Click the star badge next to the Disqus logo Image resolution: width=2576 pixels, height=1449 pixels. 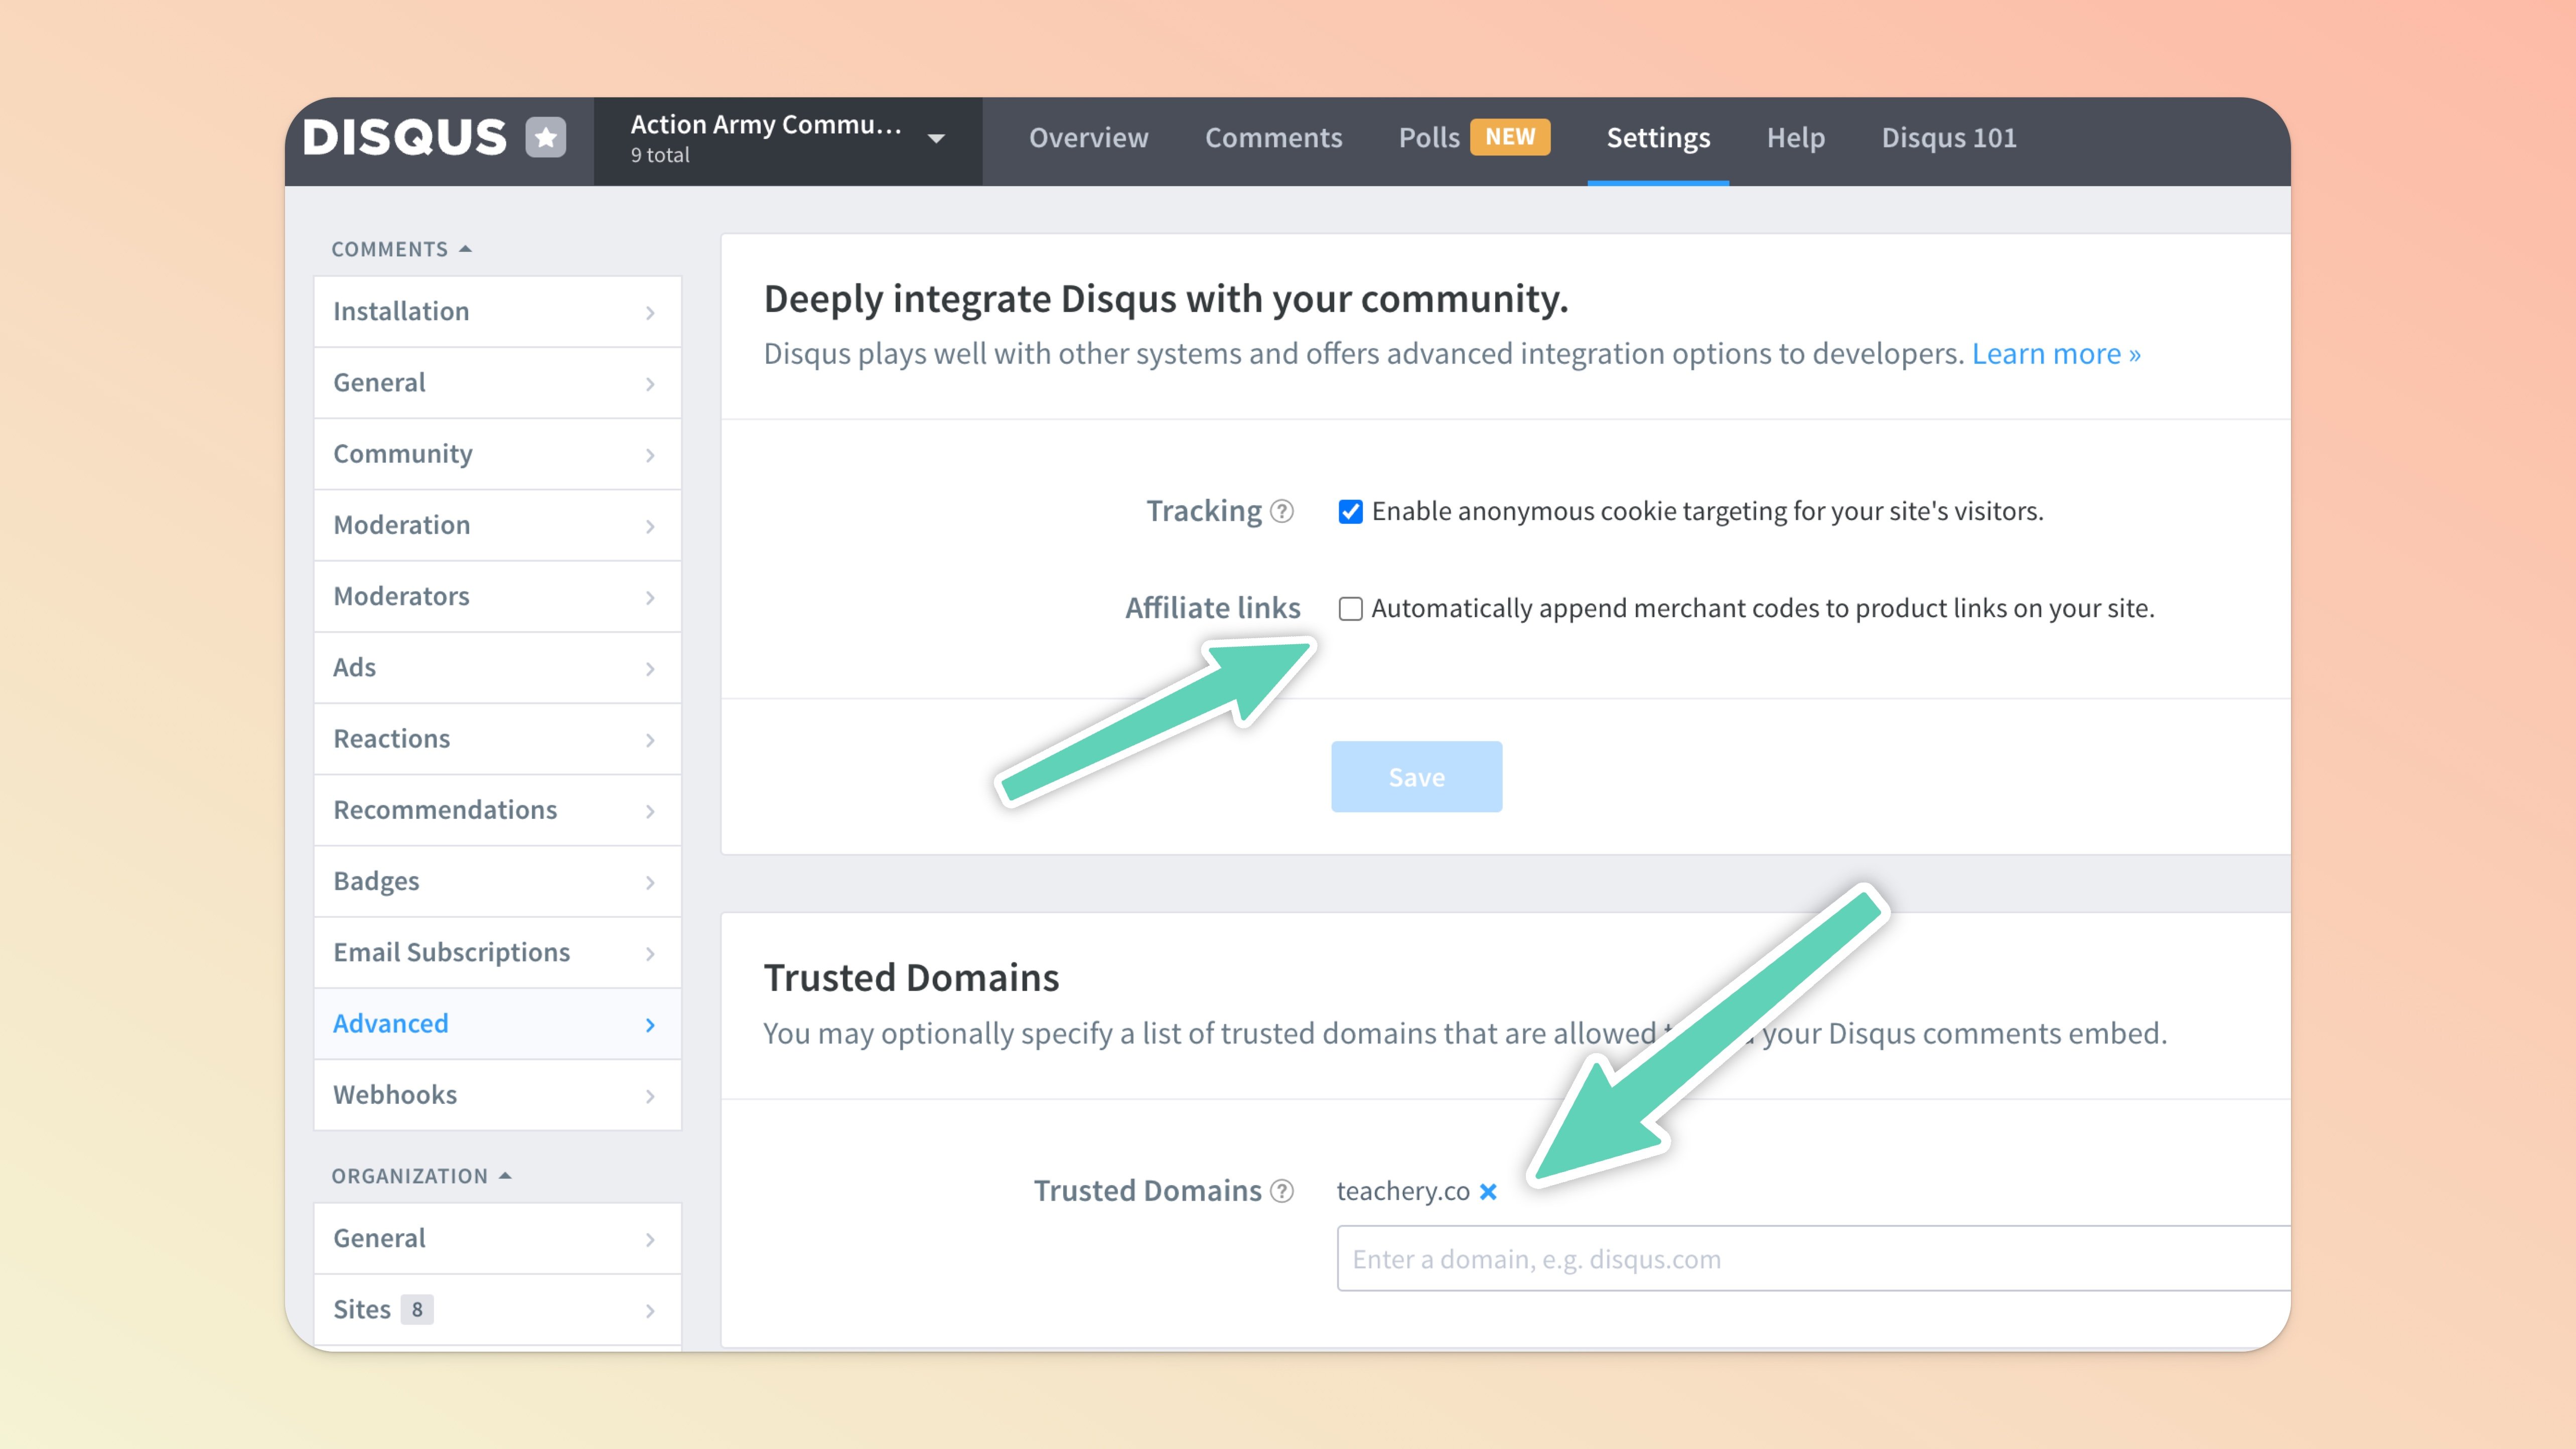[546, 138]
